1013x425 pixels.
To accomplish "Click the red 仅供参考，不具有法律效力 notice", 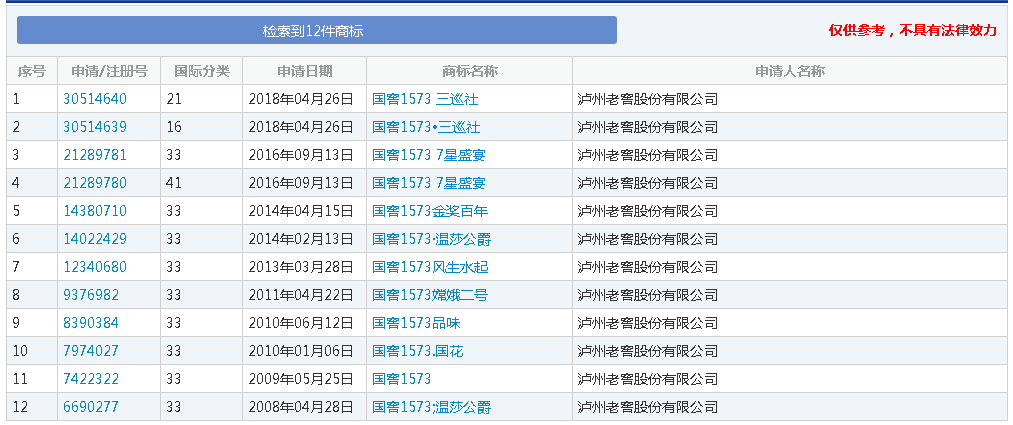I will (x=913, y=30).
